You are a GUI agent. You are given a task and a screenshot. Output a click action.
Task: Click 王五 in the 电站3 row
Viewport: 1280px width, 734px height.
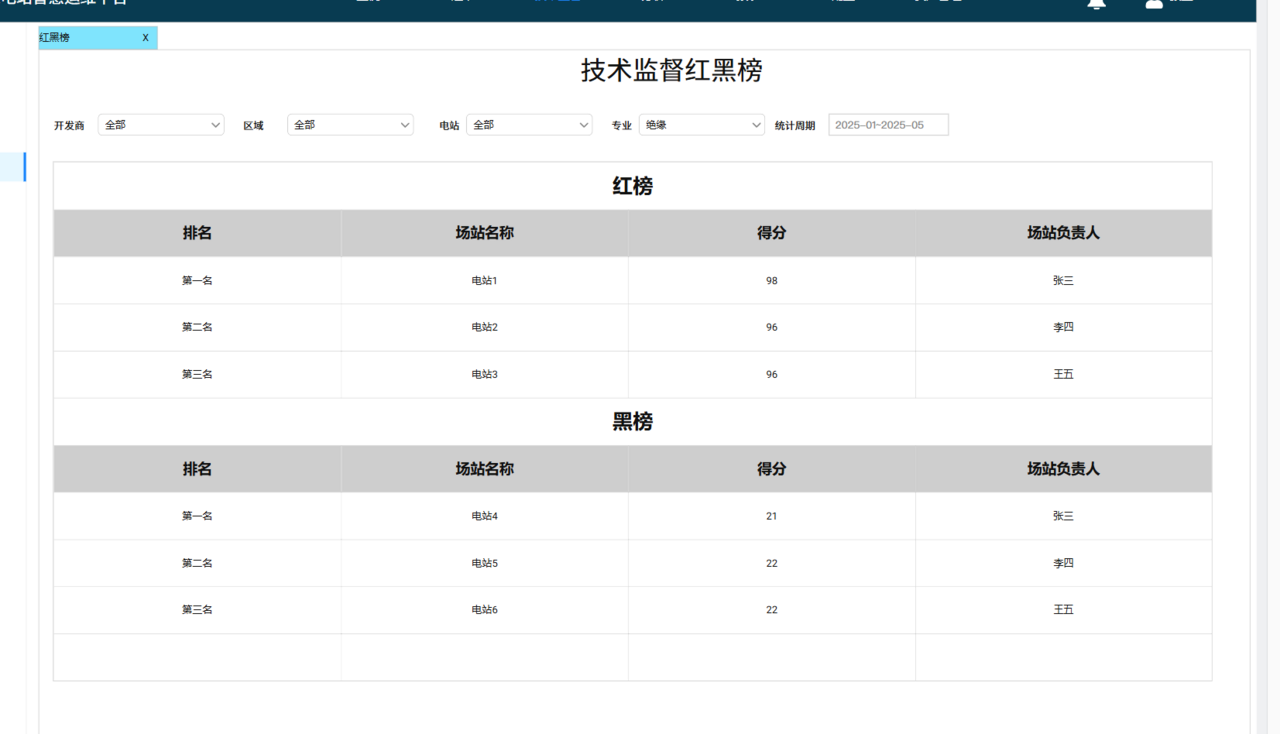(1063, 374)
